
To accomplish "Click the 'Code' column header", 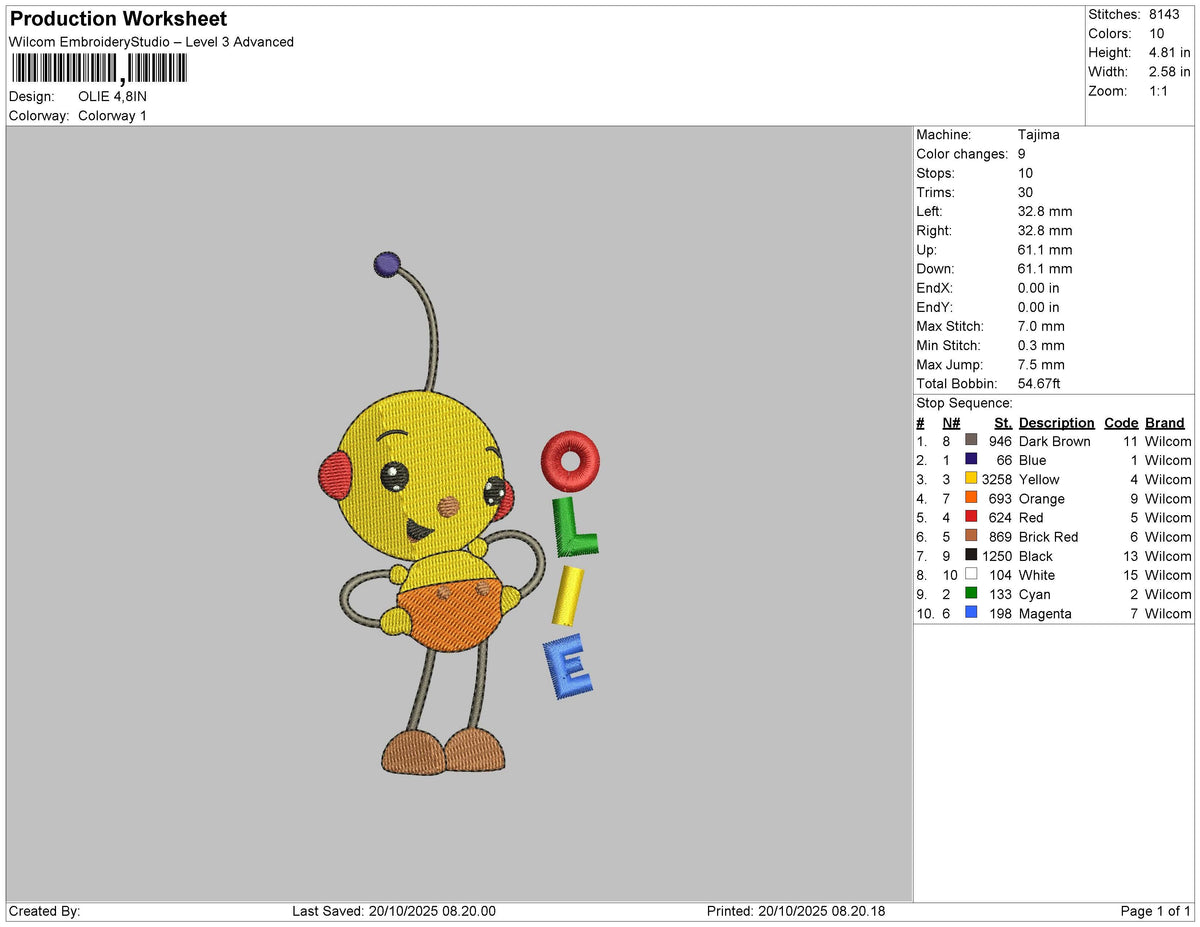I will pyautogui.click(x=1122, y=423).
